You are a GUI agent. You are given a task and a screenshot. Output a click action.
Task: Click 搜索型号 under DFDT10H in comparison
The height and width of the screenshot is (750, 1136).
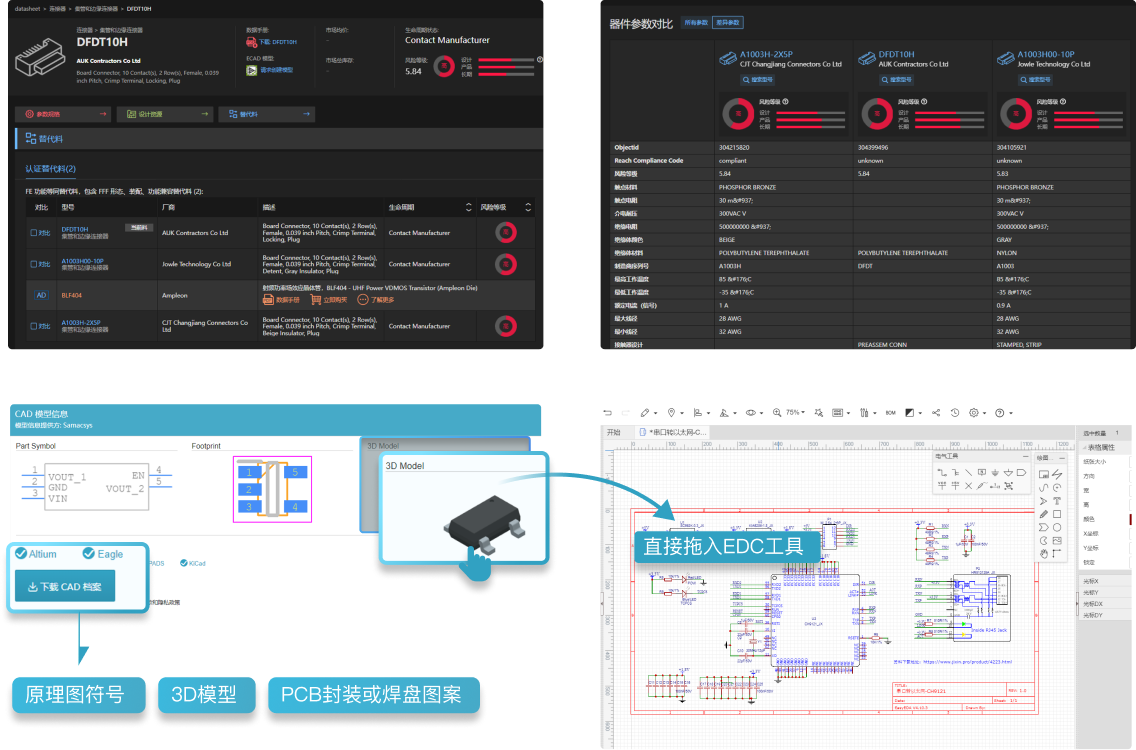pyautogui.click(x=896, y=80)
